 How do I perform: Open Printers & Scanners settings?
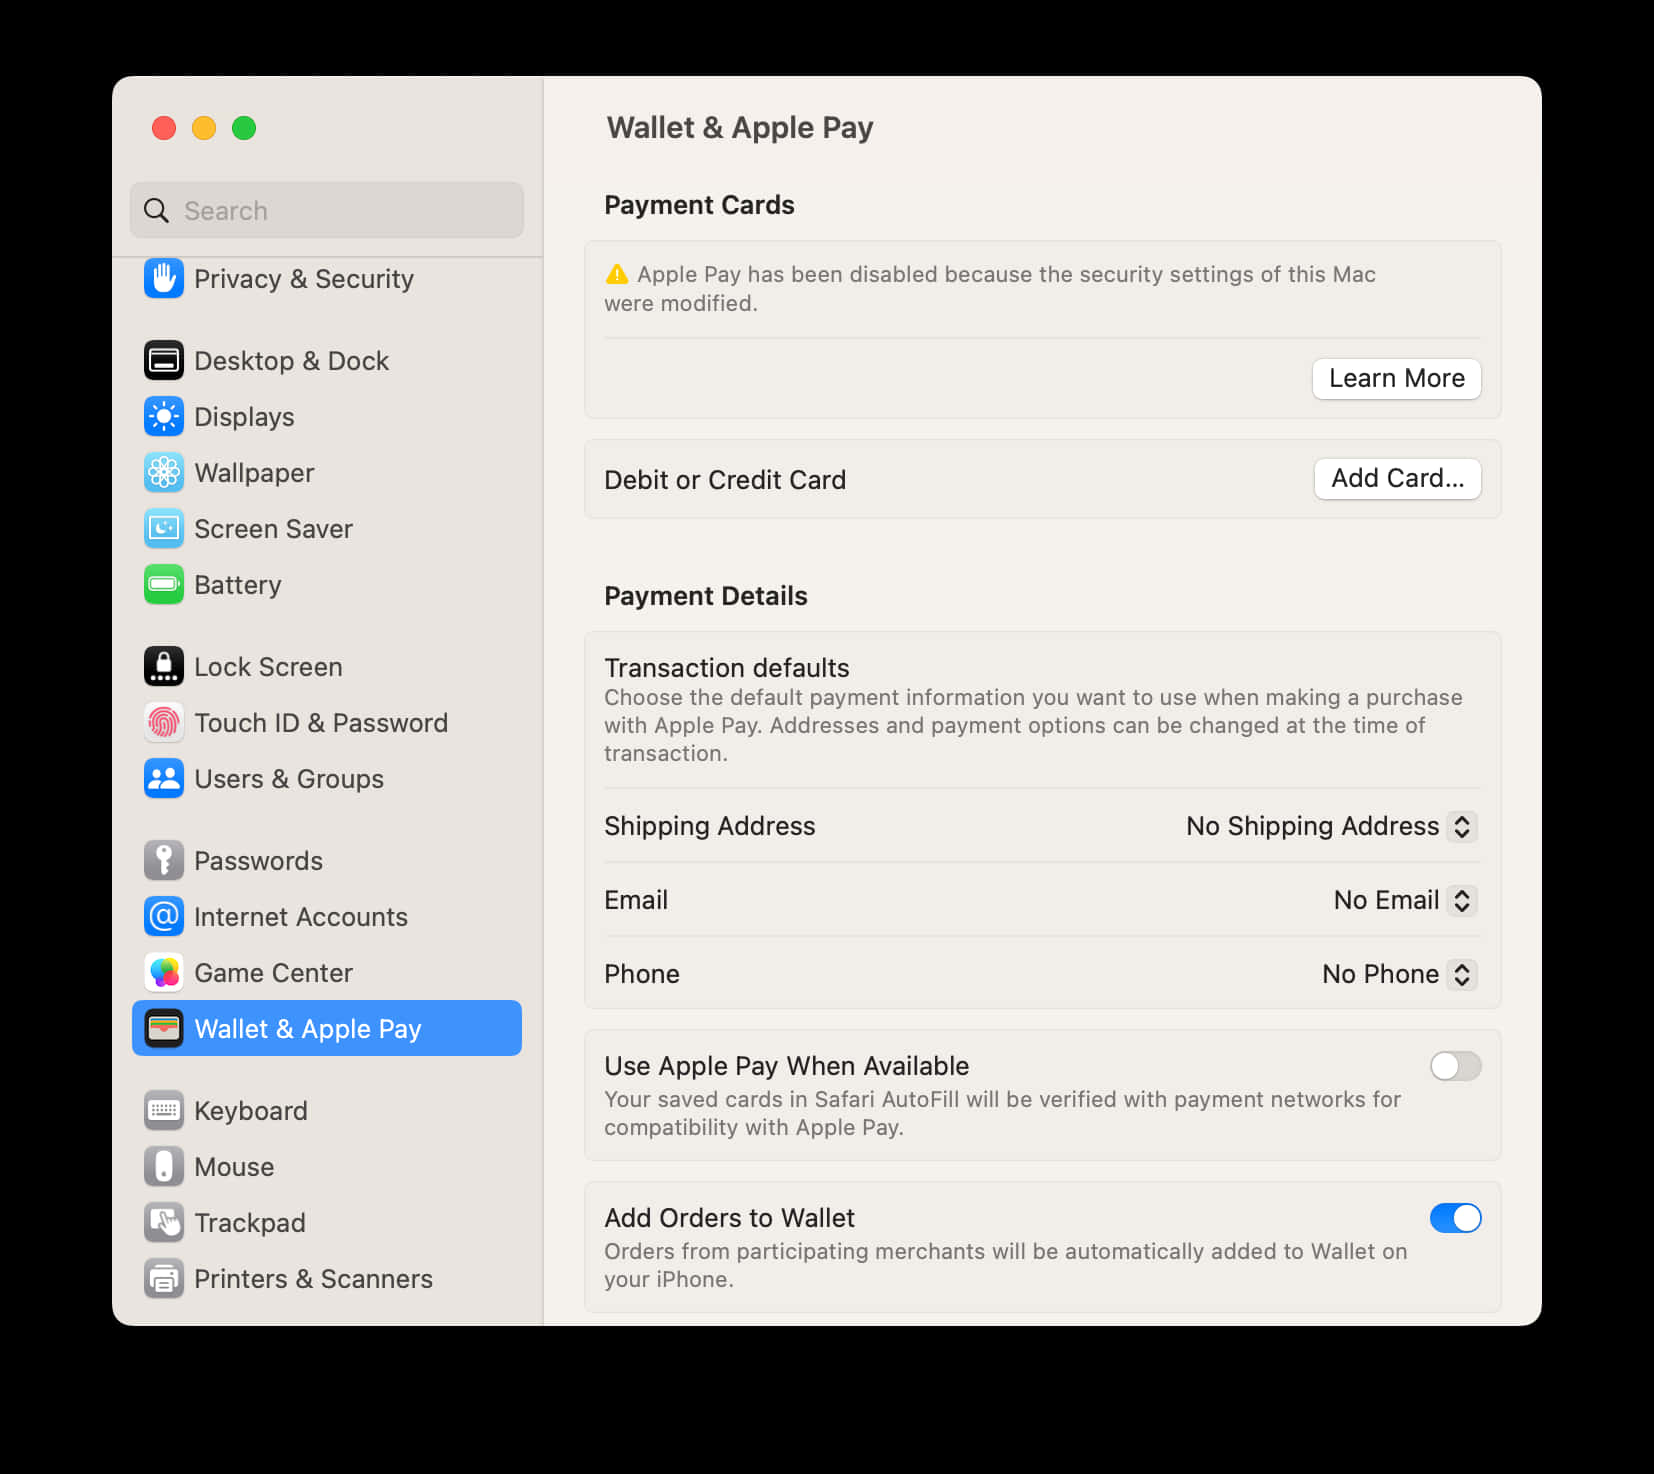327,1279
